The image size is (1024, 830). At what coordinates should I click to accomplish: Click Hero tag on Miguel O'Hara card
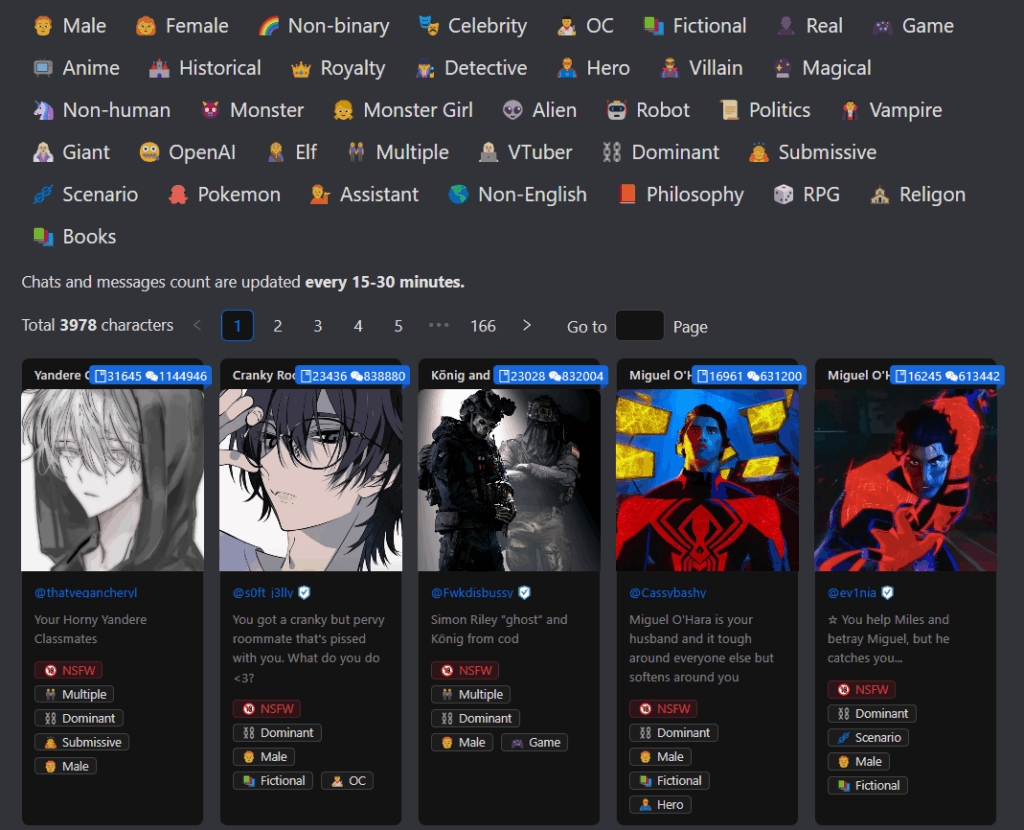click(660, 805)
